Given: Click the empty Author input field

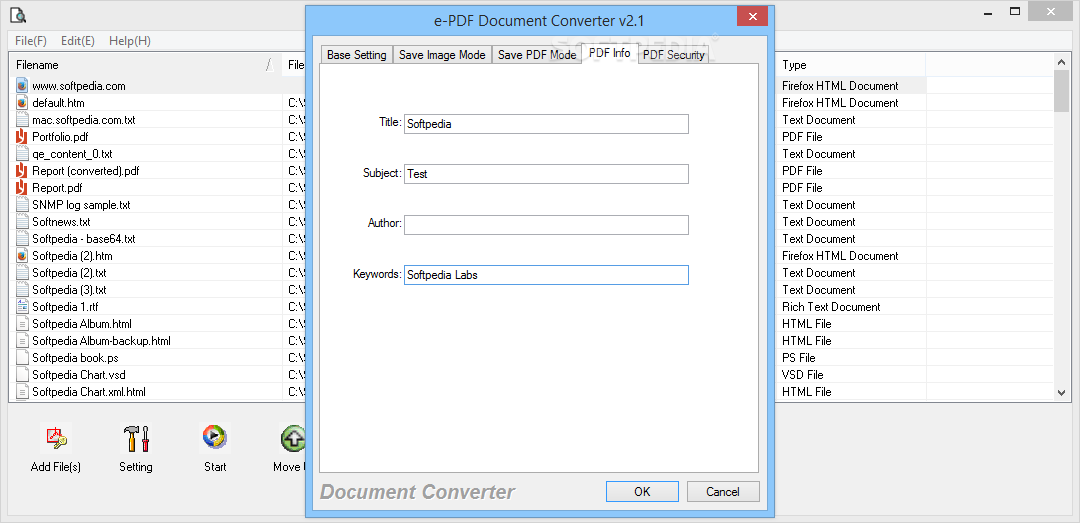Looking at the screenshot, I should point(546,225).
